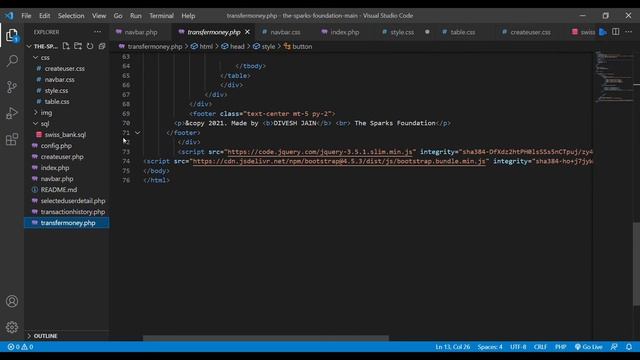This screenshot has height=360, width=640.
Task: Open the Selection menu
Action: [x=71, y=16]
